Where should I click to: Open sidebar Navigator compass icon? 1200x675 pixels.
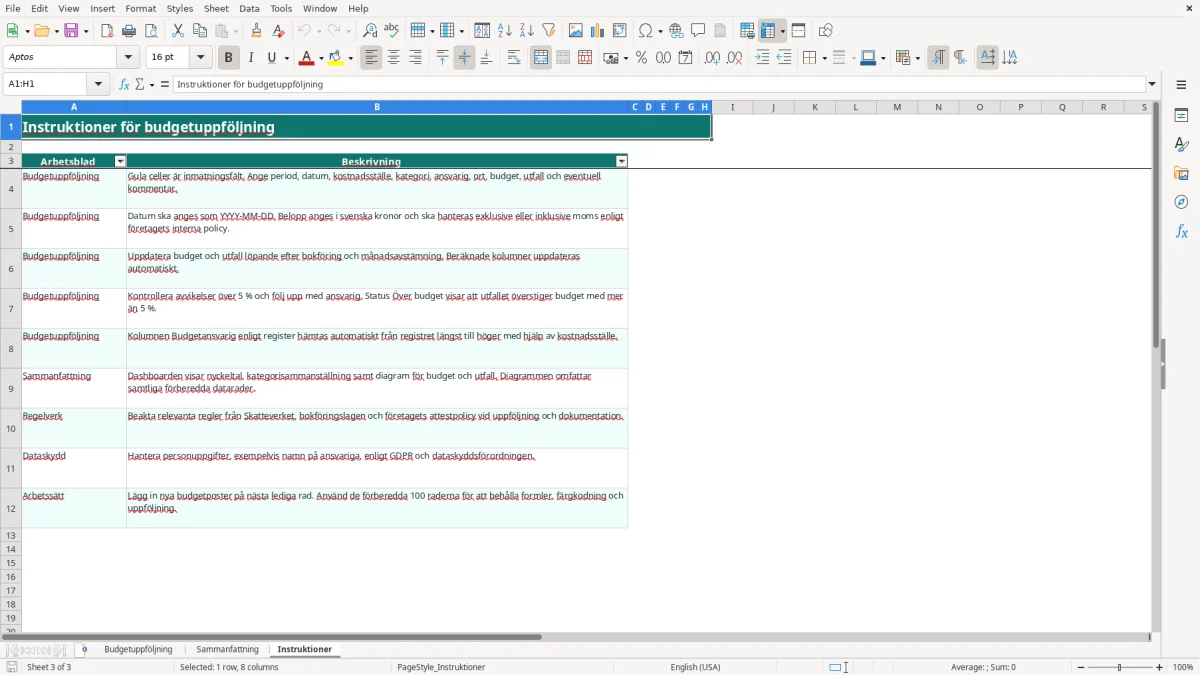[1181, 202]
